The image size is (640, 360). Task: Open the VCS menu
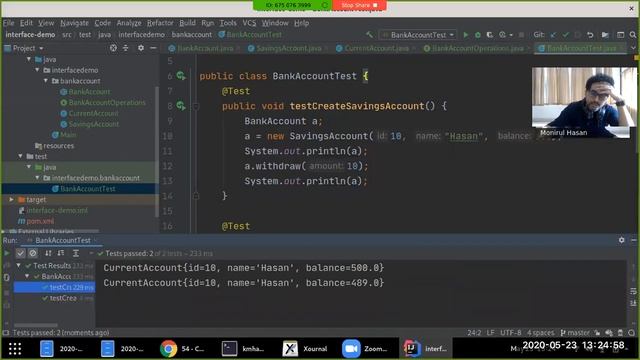tap(249, 23)
